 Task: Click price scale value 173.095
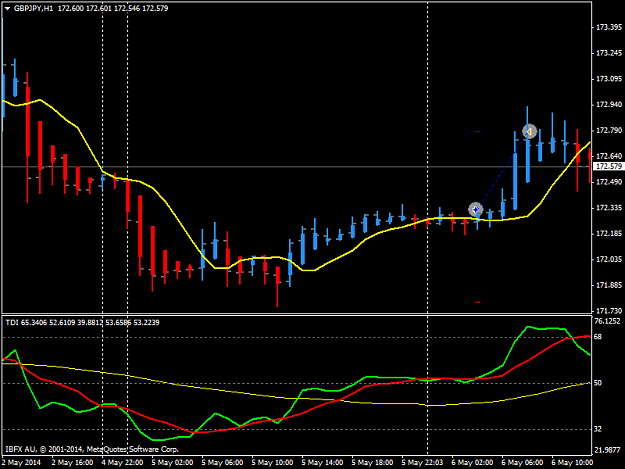(609, 79)
